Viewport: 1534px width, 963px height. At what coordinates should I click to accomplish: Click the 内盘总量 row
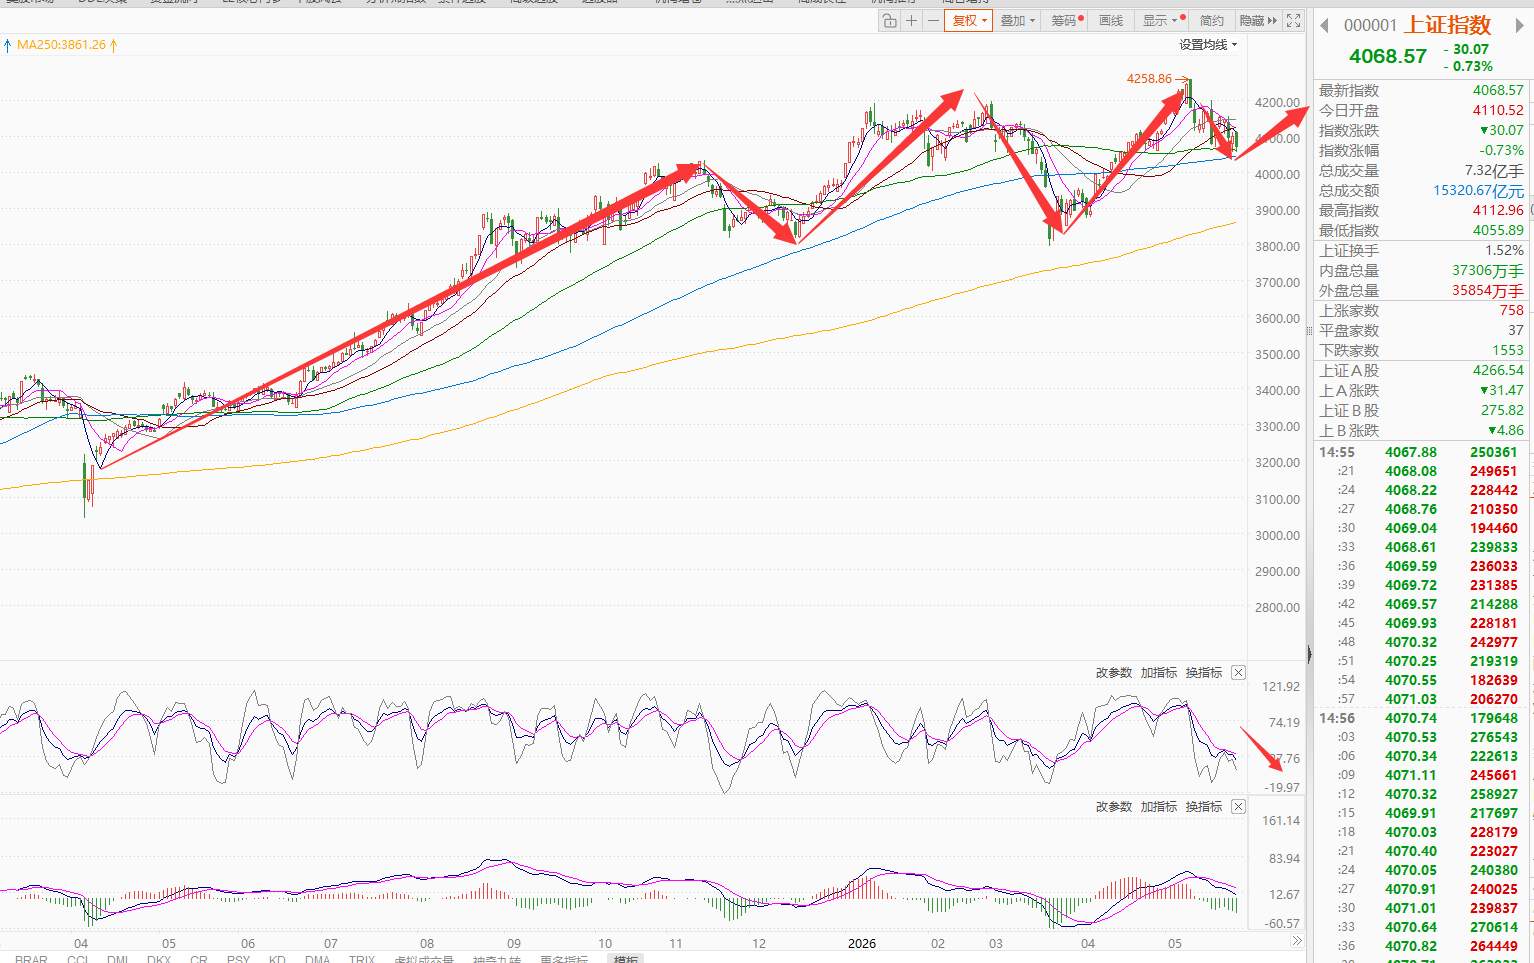(x=1421, y=270)
